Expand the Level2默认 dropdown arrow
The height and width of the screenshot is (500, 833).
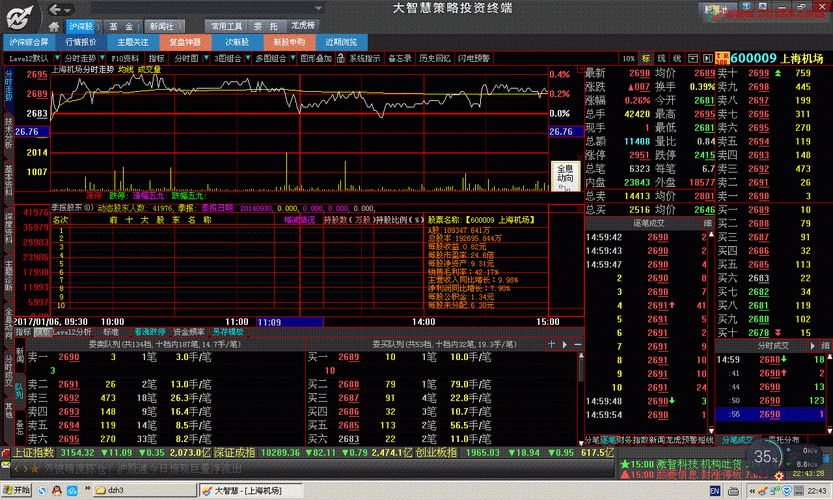57,58
